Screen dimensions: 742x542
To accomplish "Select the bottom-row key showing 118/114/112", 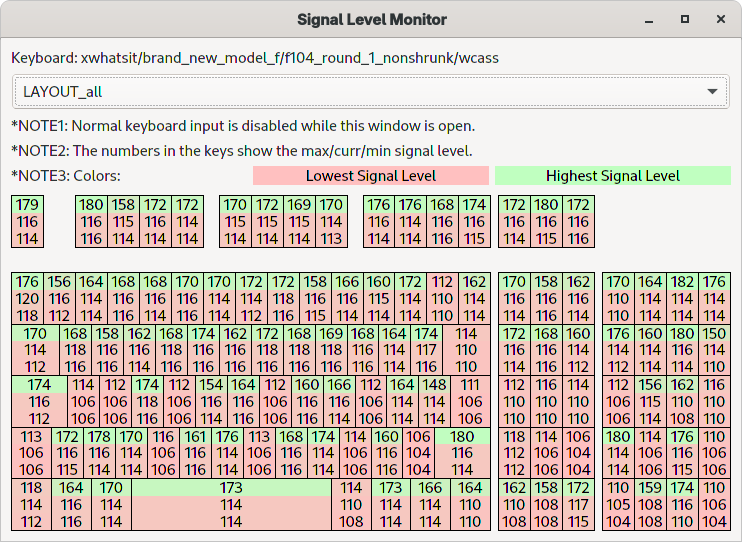I will (31, 505).
